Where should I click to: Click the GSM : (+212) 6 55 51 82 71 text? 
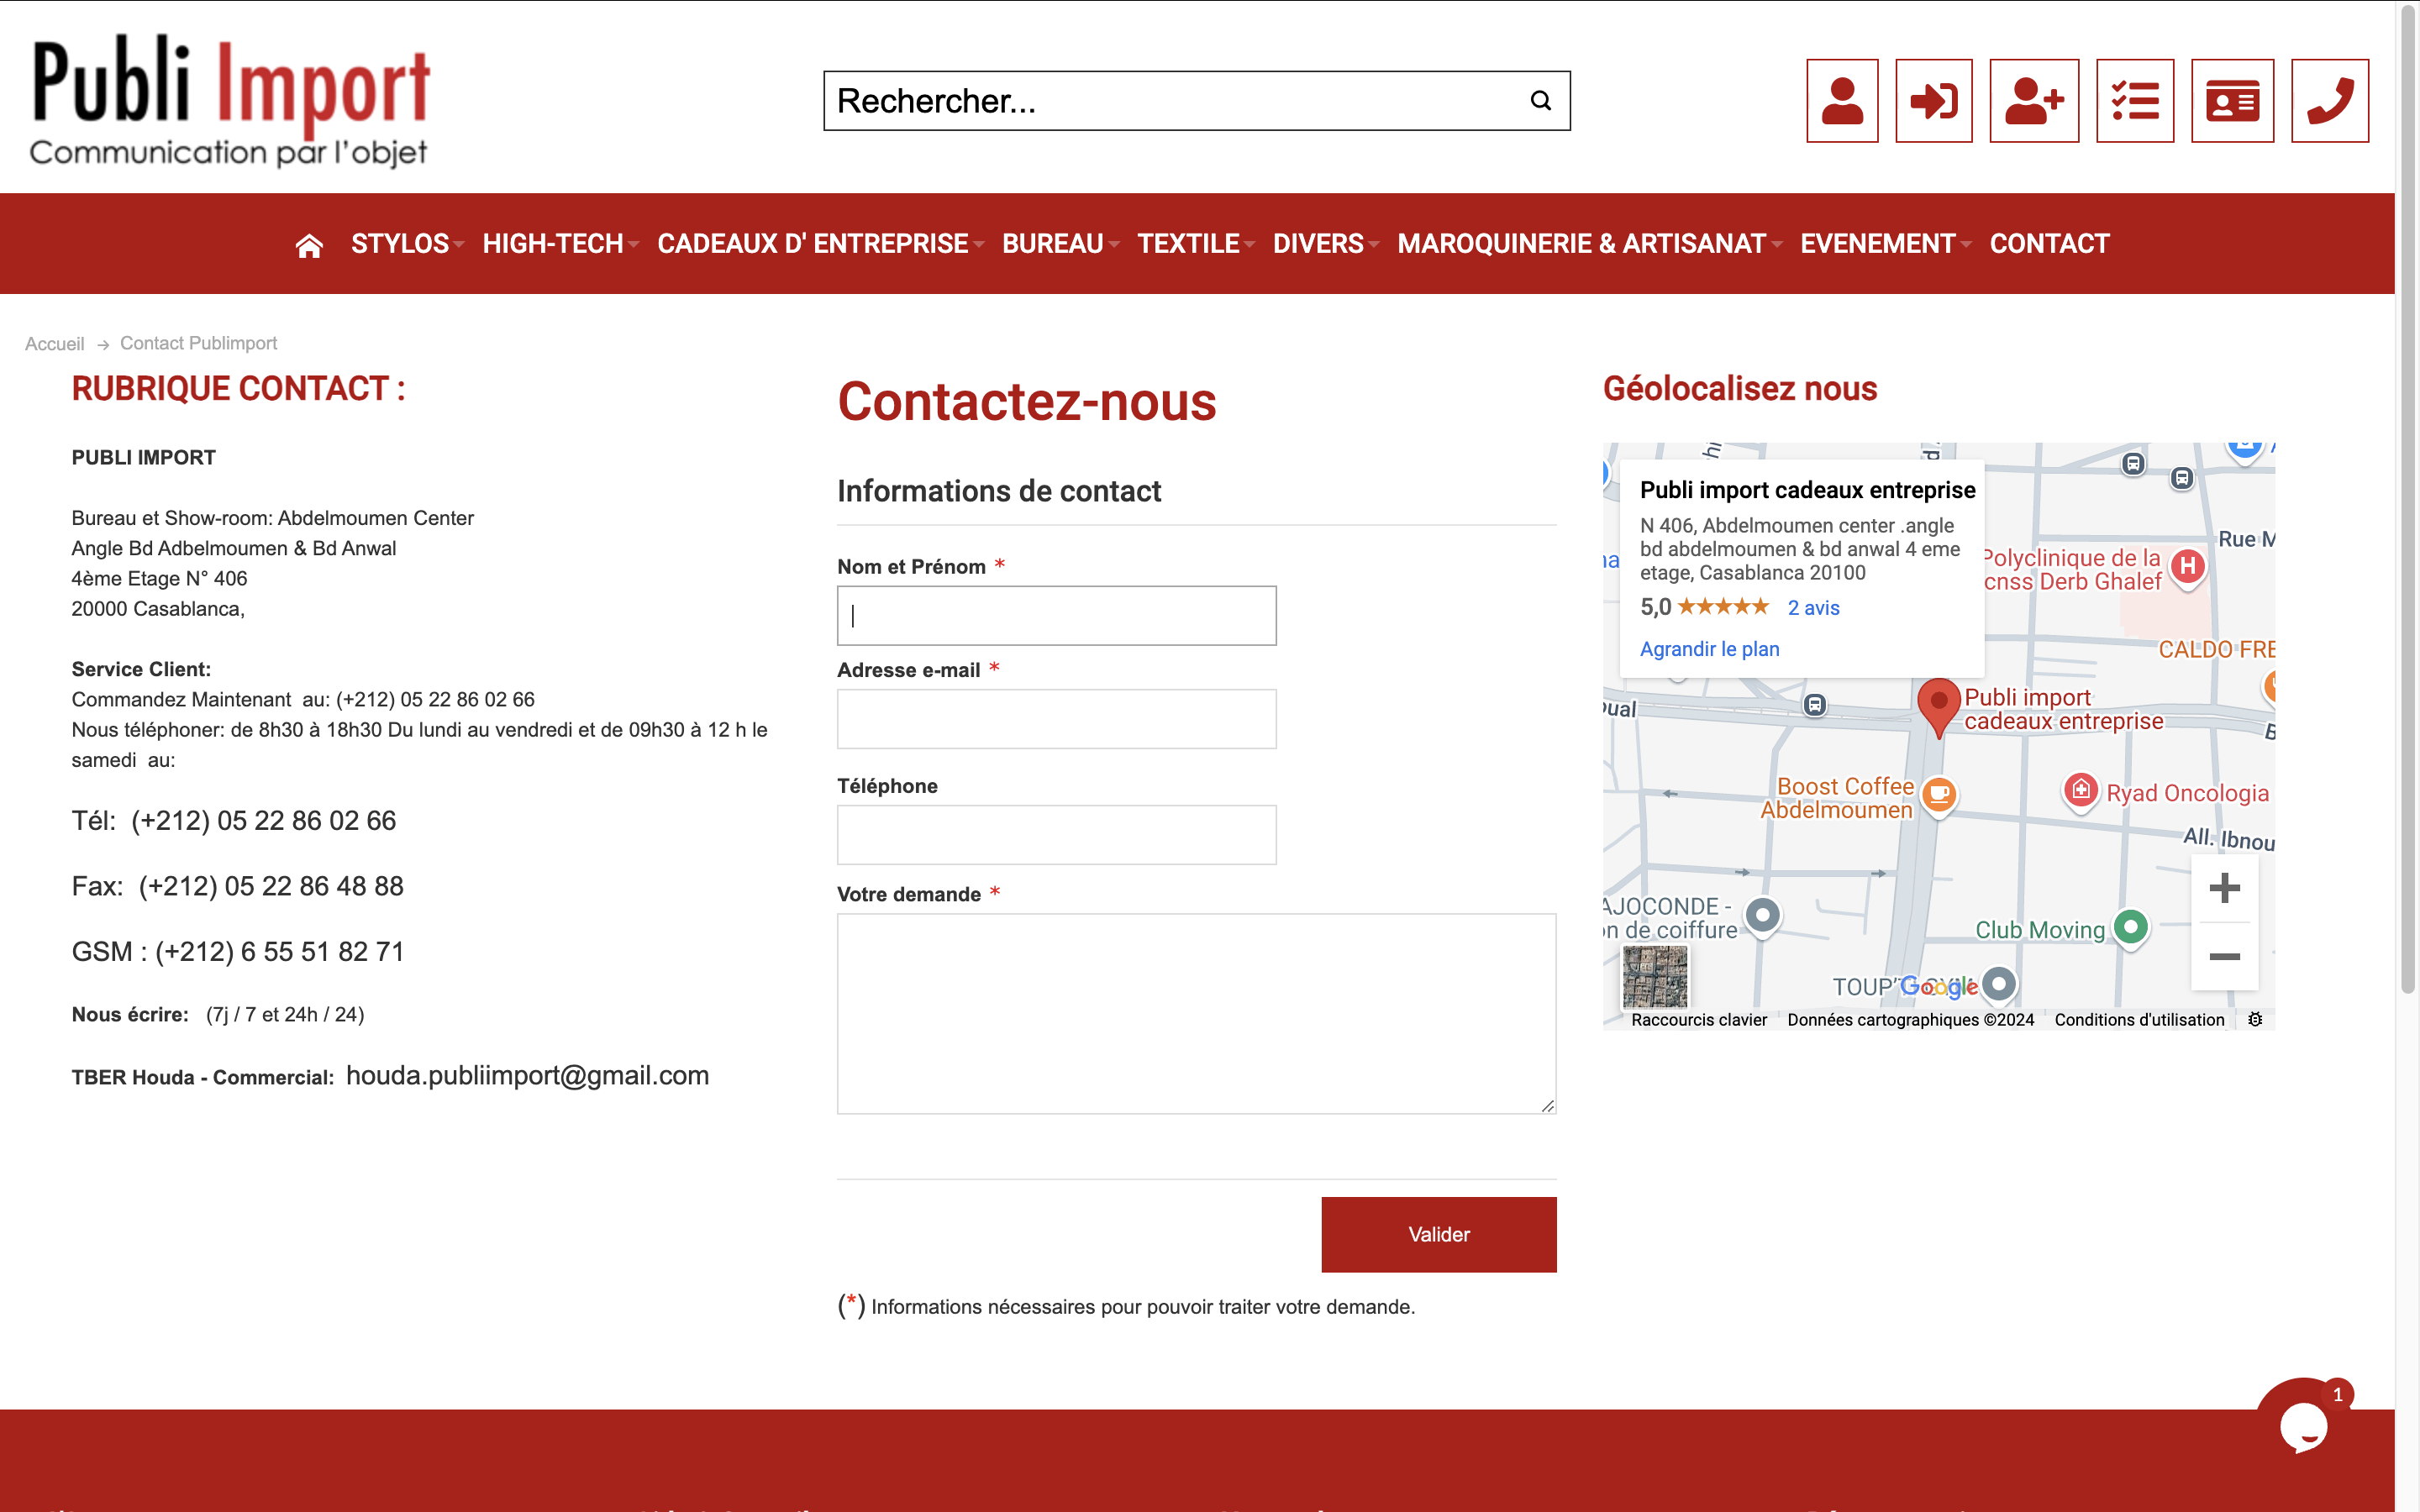click(238, 951)
